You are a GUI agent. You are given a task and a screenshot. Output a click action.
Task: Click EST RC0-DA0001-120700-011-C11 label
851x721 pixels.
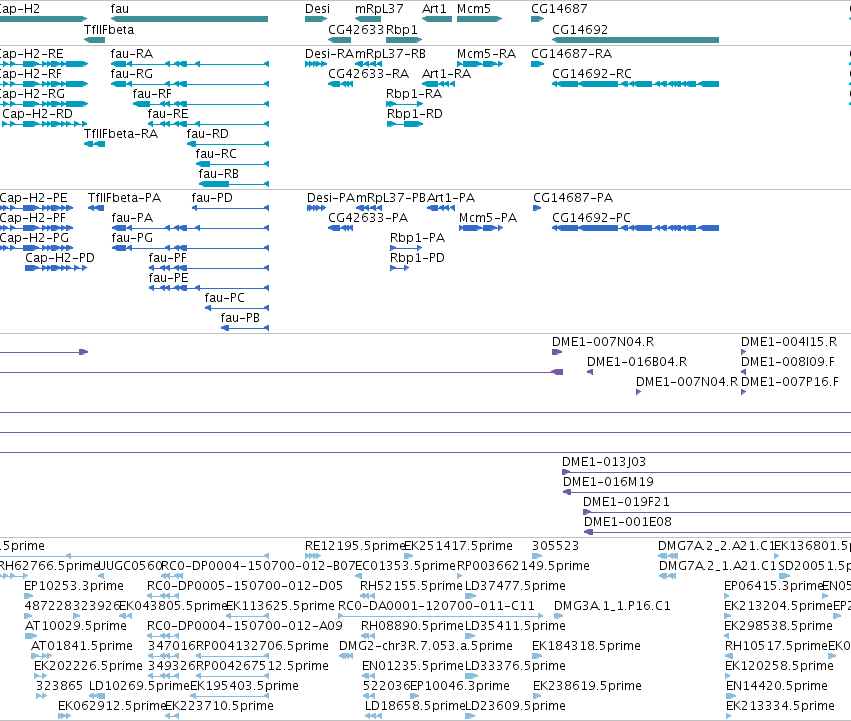(436, 606)
